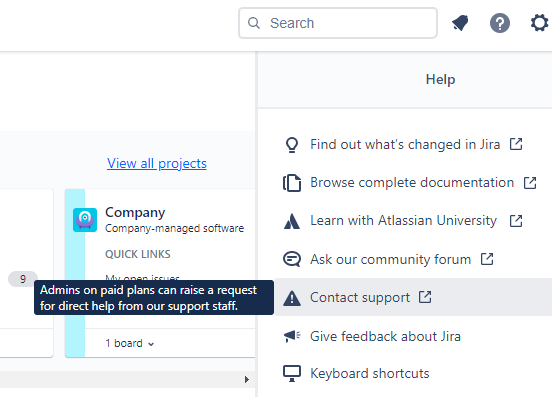Click the community forum chat bubble icon
Viewport: 552px width, 397px height.
click(x=292, y=259)
